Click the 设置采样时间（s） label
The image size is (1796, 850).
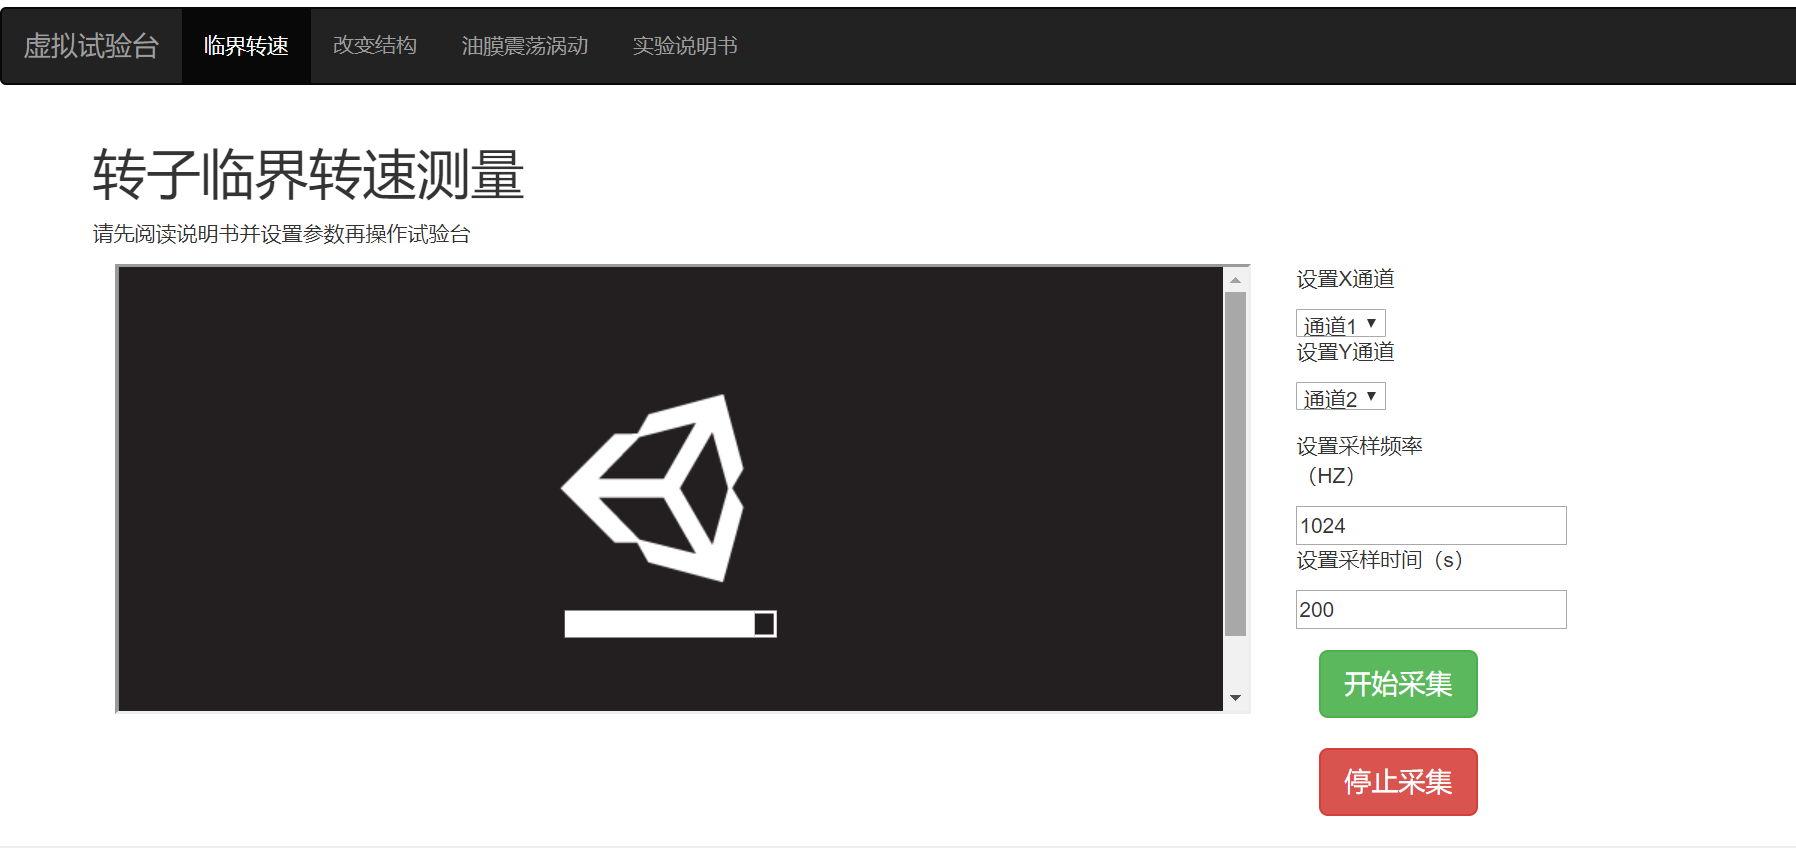1380,560
